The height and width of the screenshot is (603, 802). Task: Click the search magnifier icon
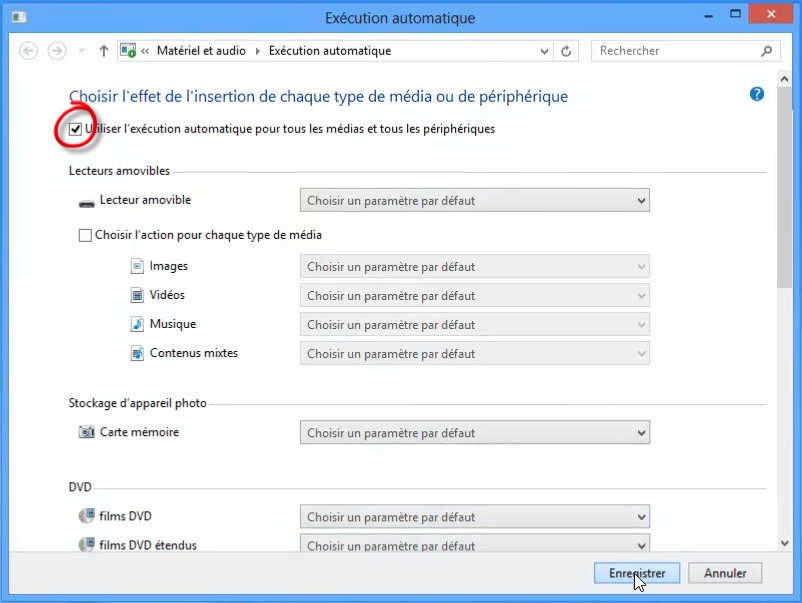(767, 51)
